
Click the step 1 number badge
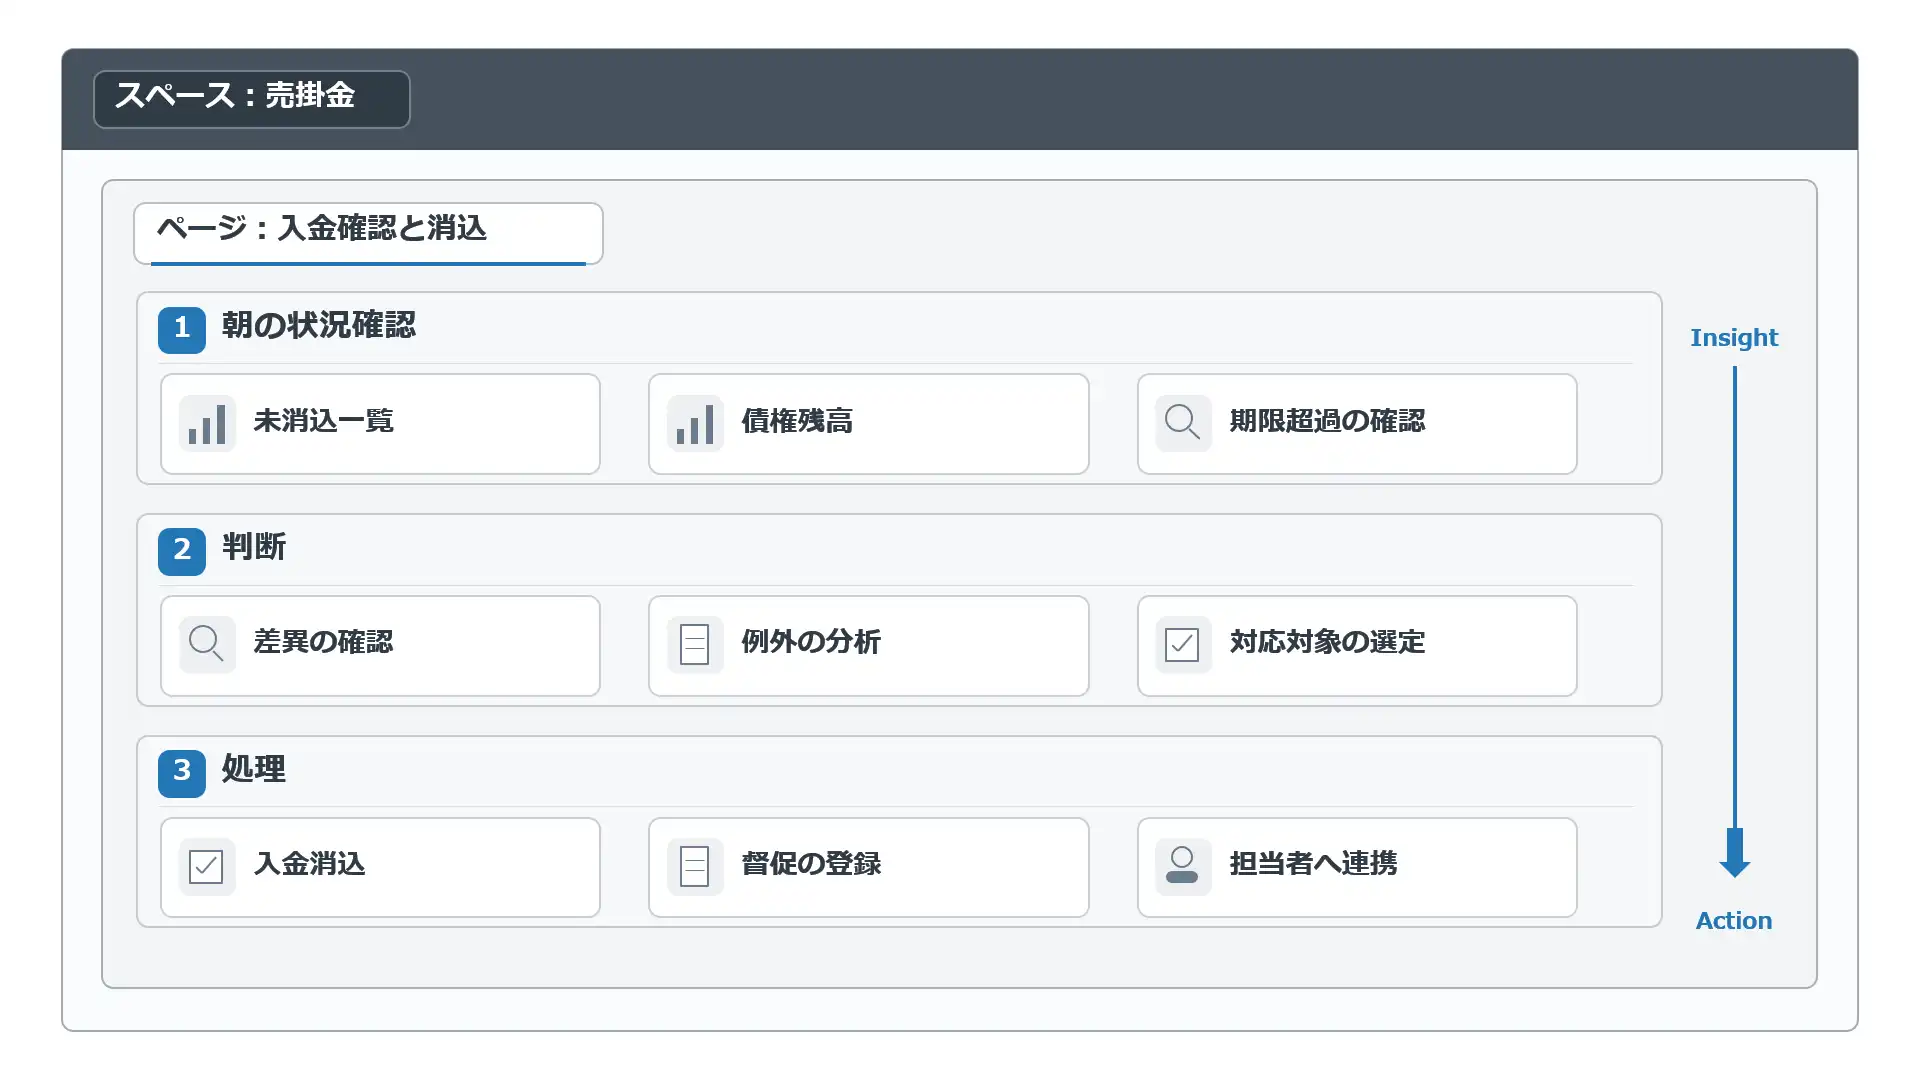pos(182,329)
